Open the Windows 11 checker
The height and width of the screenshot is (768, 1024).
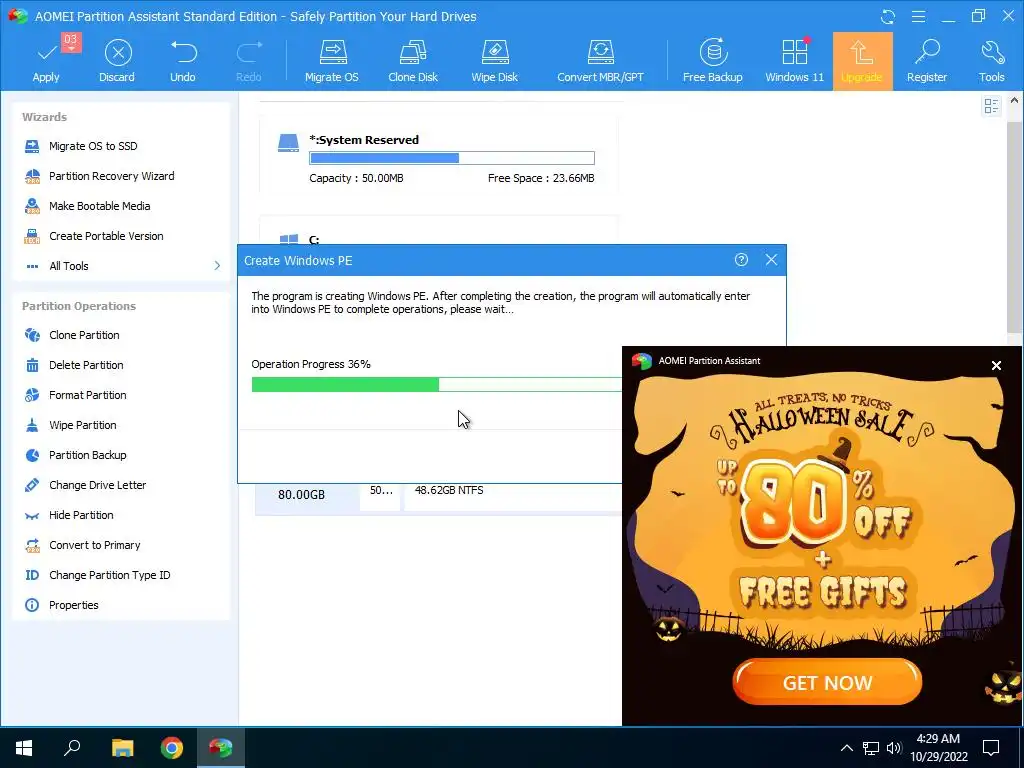pyautogui.click(x=795, y=61)
